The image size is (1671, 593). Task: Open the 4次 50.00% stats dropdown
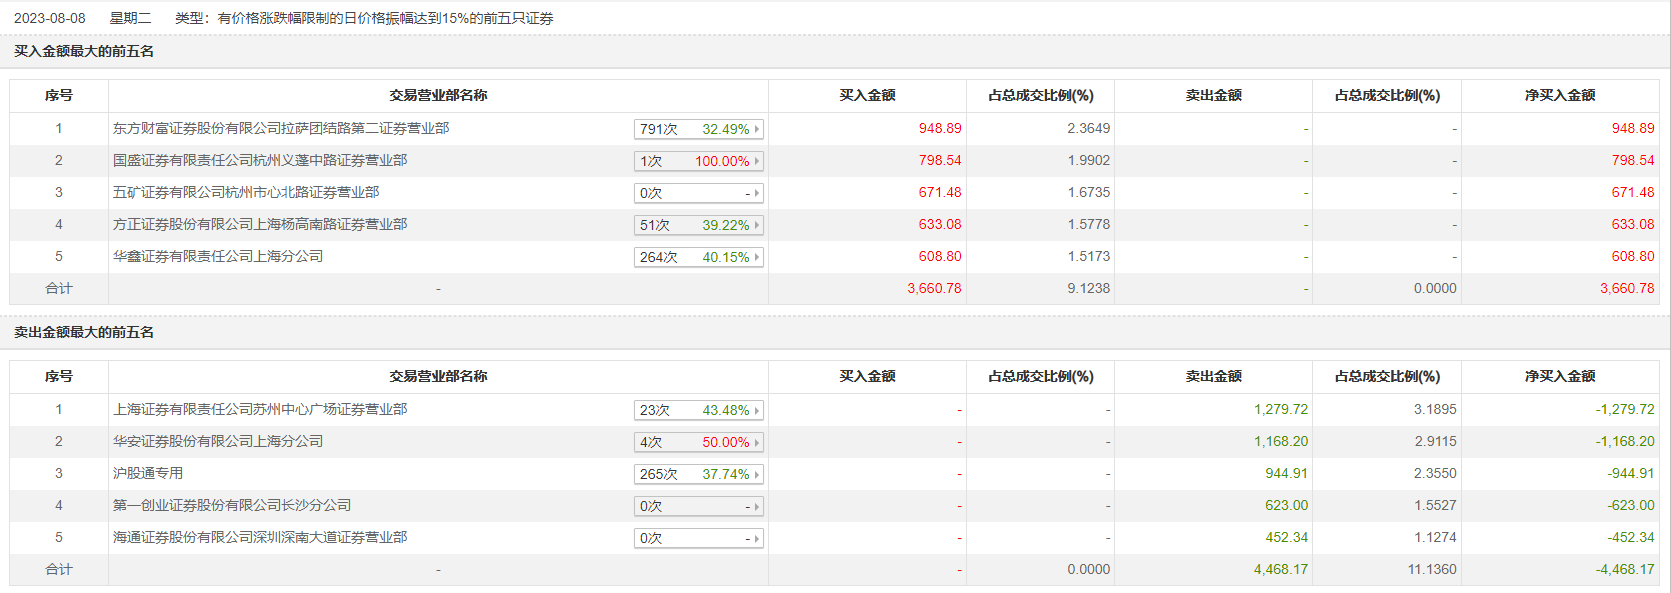698,442
